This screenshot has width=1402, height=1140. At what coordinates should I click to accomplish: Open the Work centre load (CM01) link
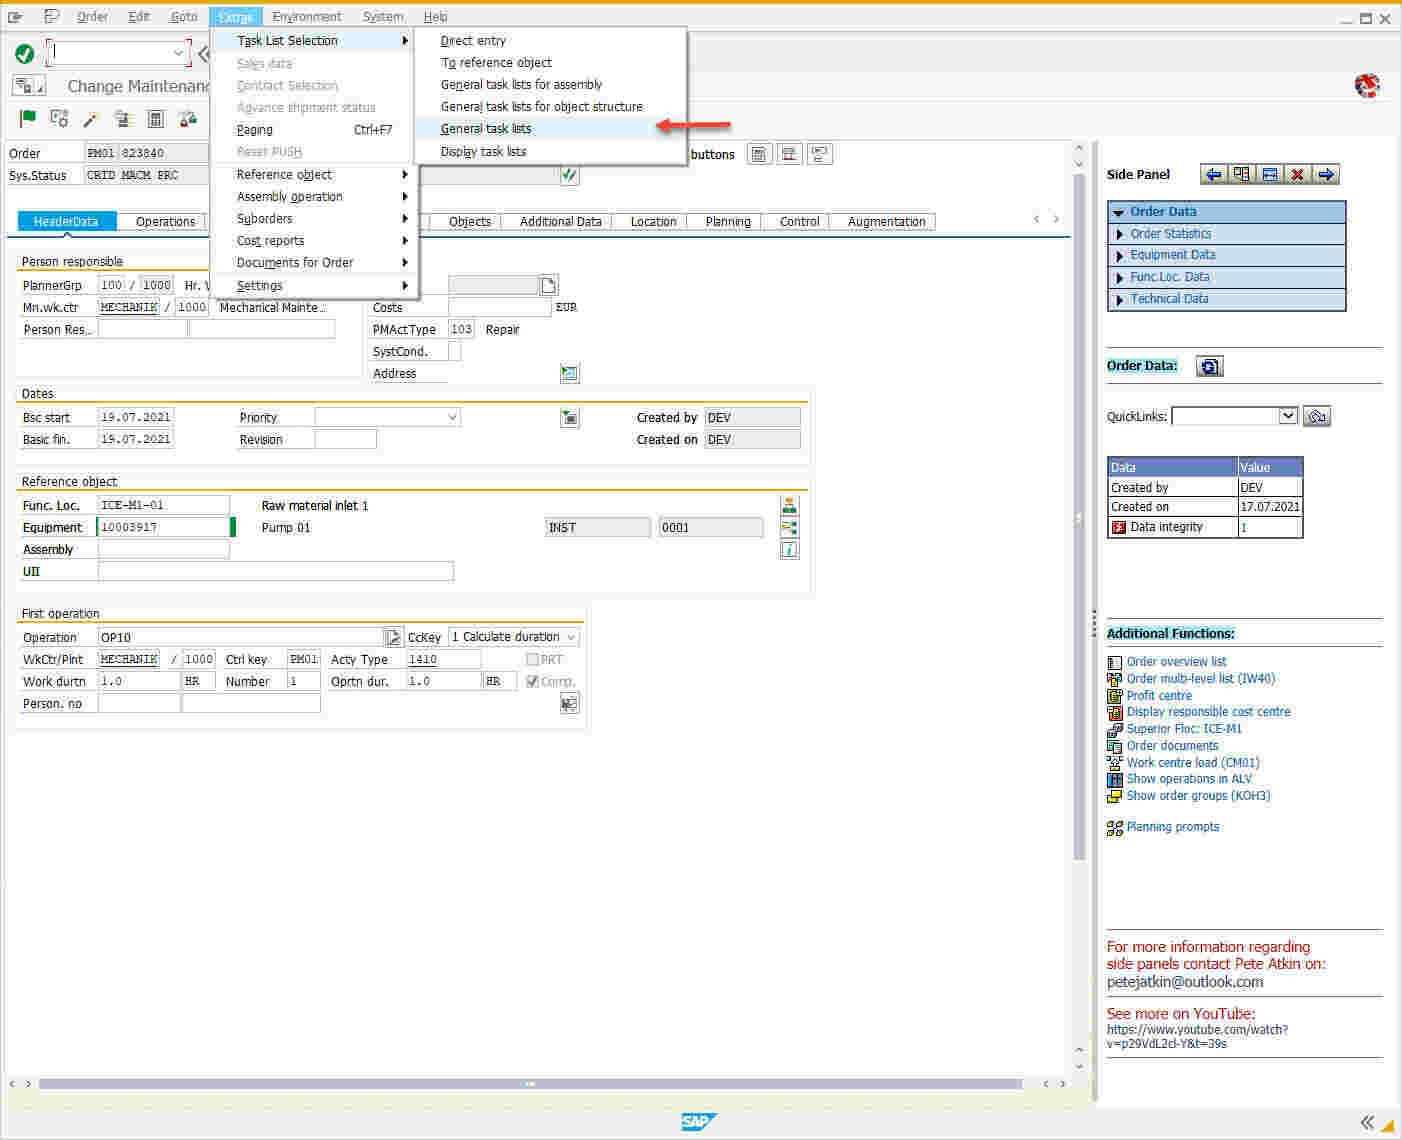pos(1192,762)
